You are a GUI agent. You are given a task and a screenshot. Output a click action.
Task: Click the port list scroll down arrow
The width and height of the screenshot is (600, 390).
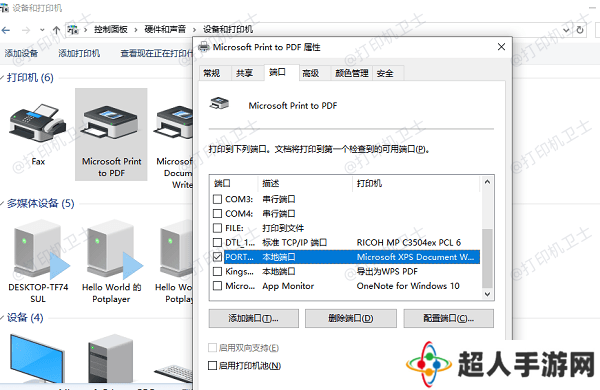point(487,294)
